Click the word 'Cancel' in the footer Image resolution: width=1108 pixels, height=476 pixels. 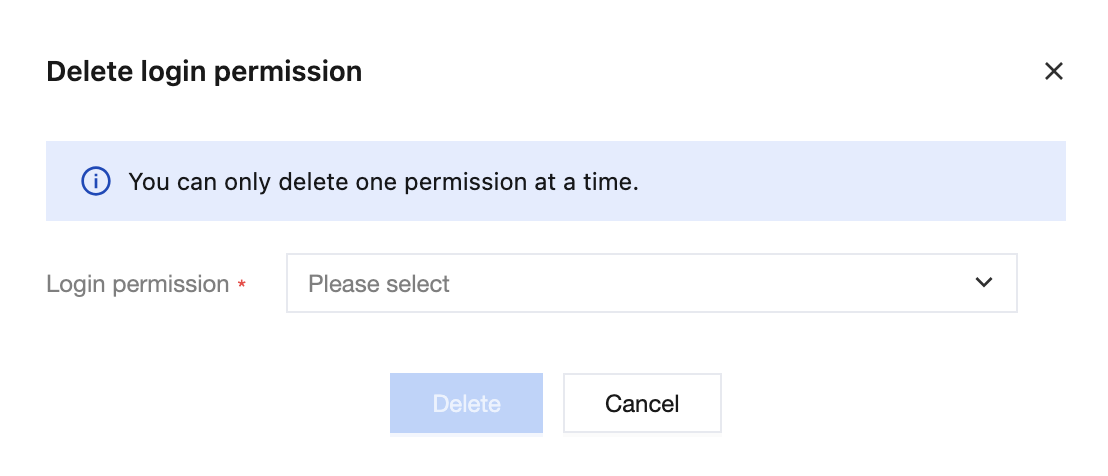[x=642, y=404]
